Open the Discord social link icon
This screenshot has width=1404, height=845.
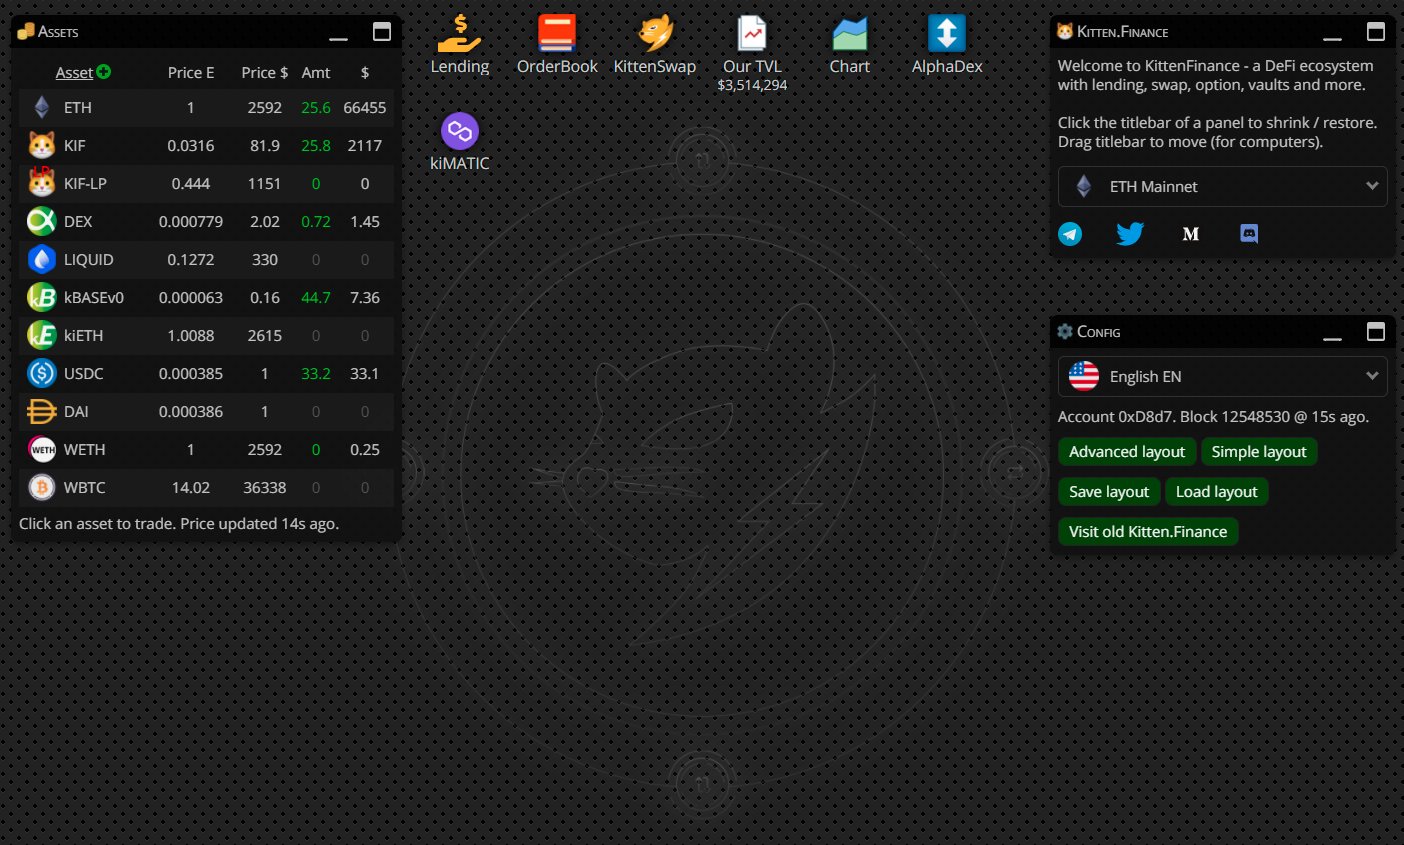(x=1249, y=234)
